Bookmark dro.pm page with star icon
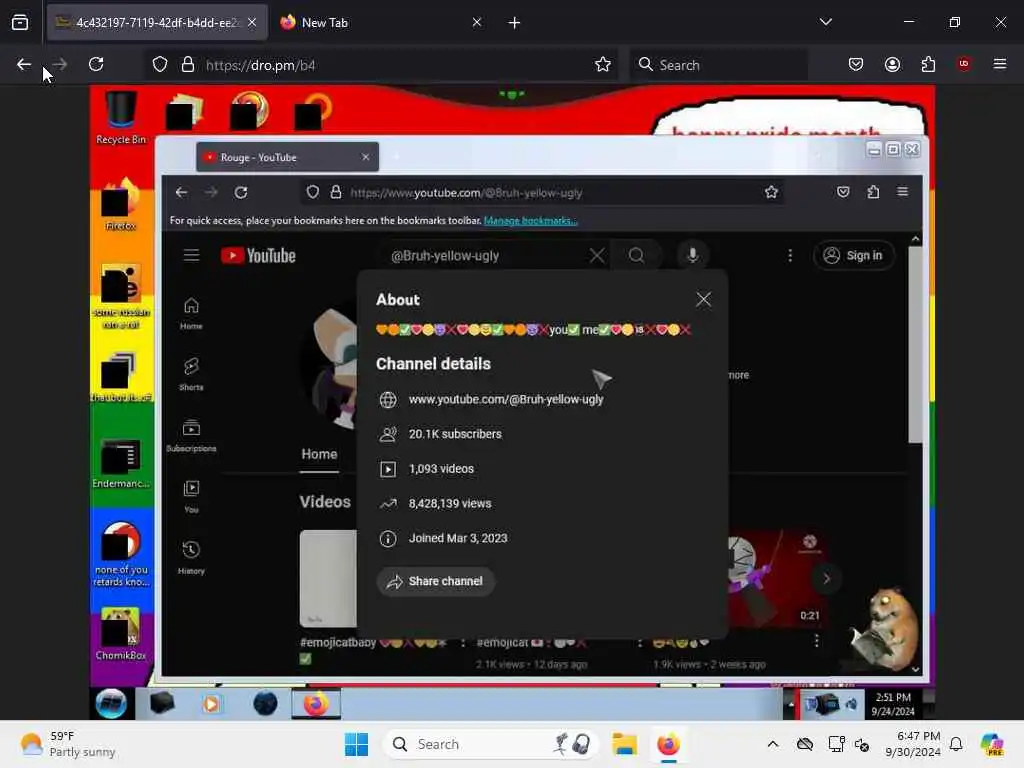Screen dimensions: 1024x768 click(603, 65)
